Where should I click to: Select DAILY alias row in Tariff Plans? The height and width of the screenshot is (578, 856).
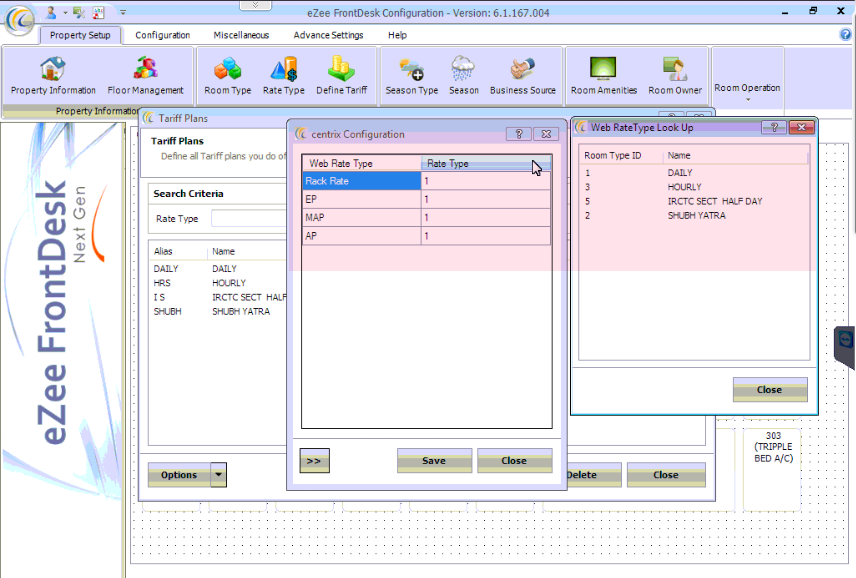click(x=218, y=269)
